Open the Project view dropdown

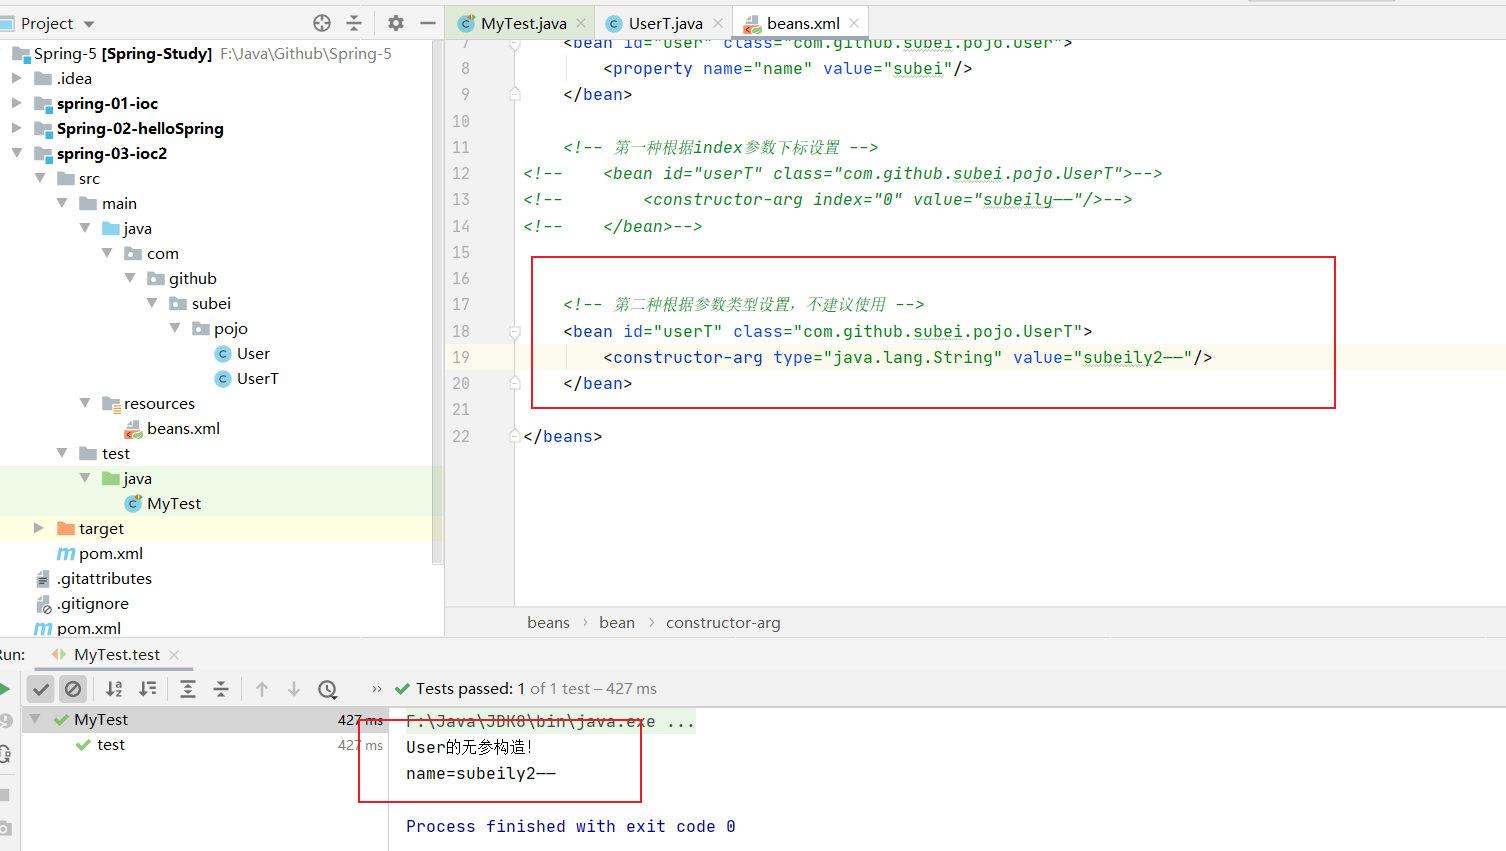89,24
